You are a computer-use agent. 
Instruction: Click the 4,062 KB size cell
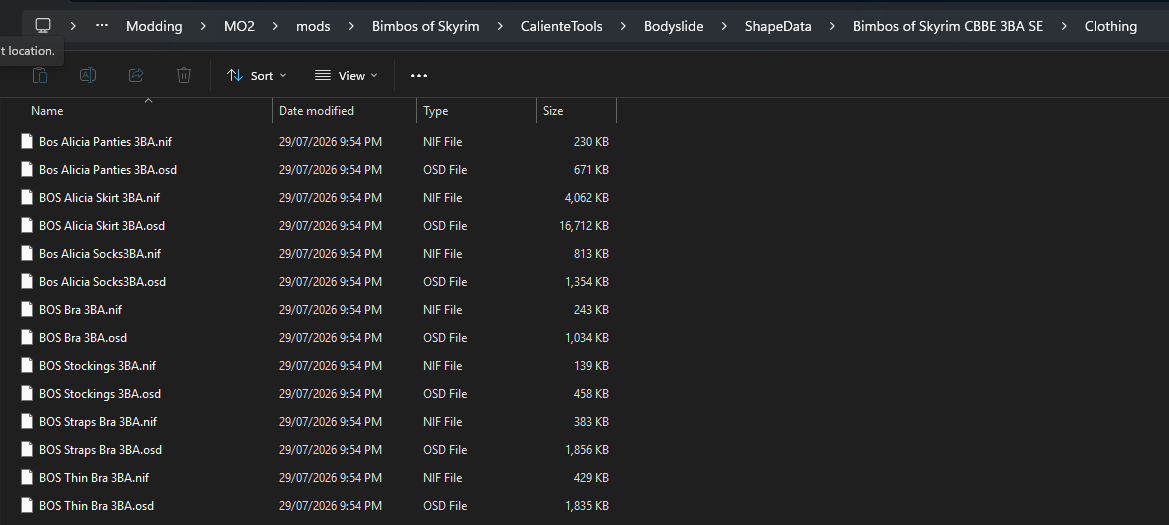pos(587,198)
